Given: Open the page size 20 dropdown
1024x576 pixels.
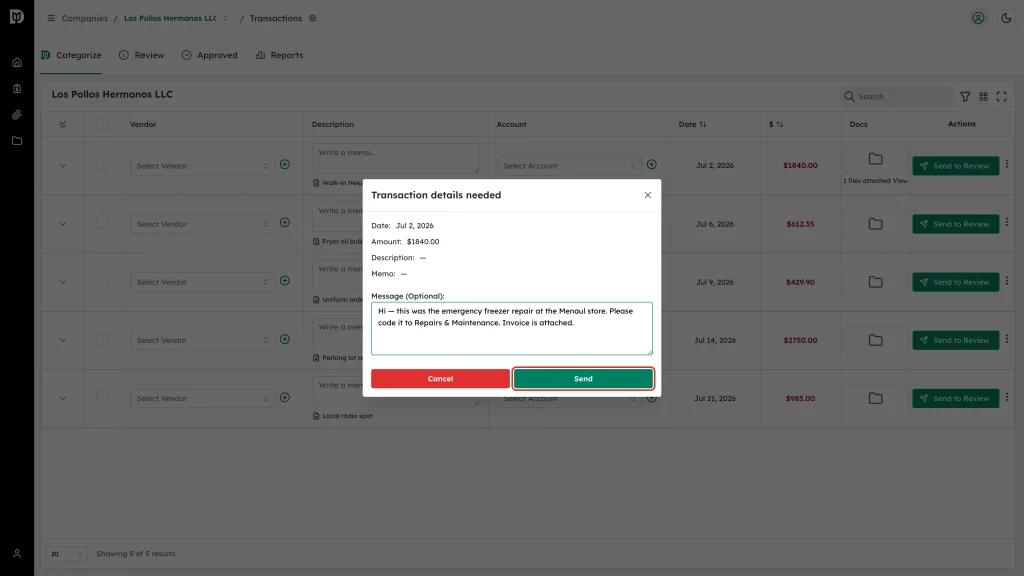Looking at the screenshot, I should click(x=66, y=554).
